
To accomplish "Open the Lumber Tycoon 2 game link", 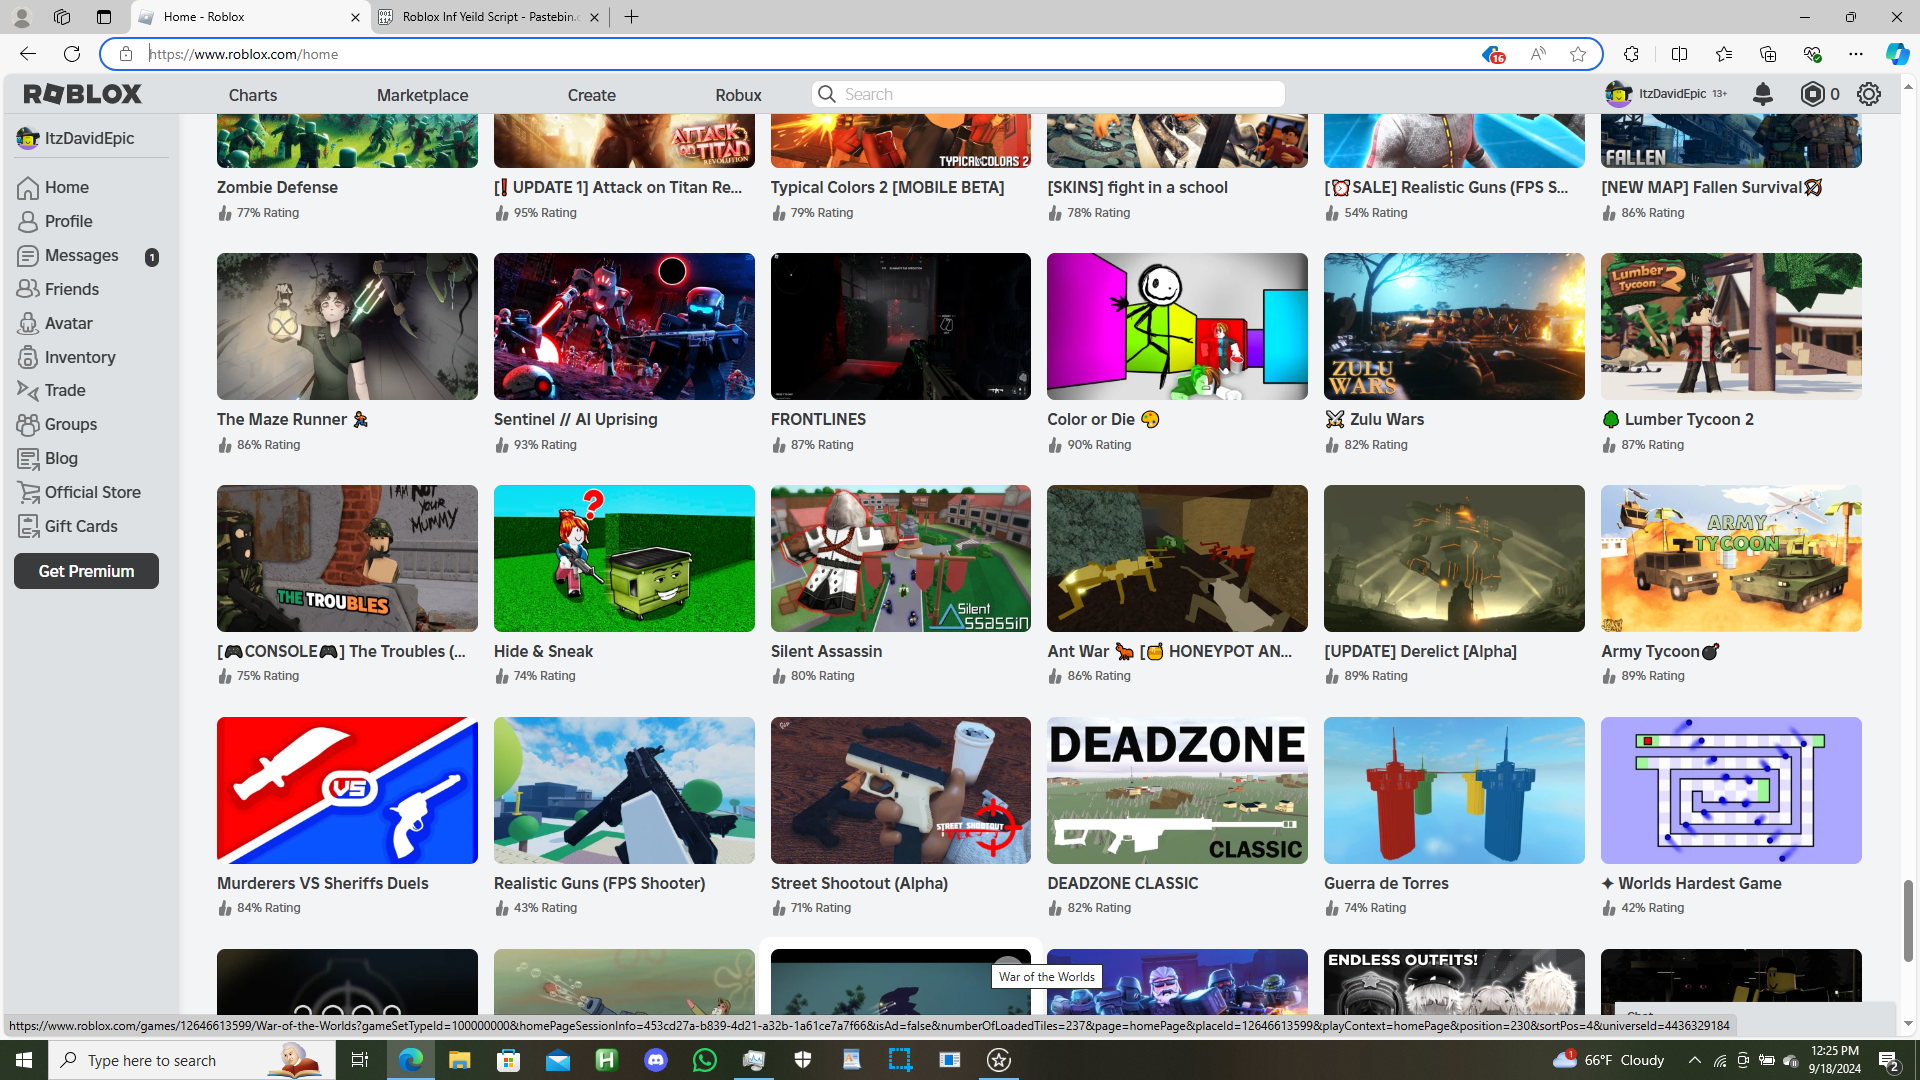I will pyautogui.click(x=1688, y=419).
